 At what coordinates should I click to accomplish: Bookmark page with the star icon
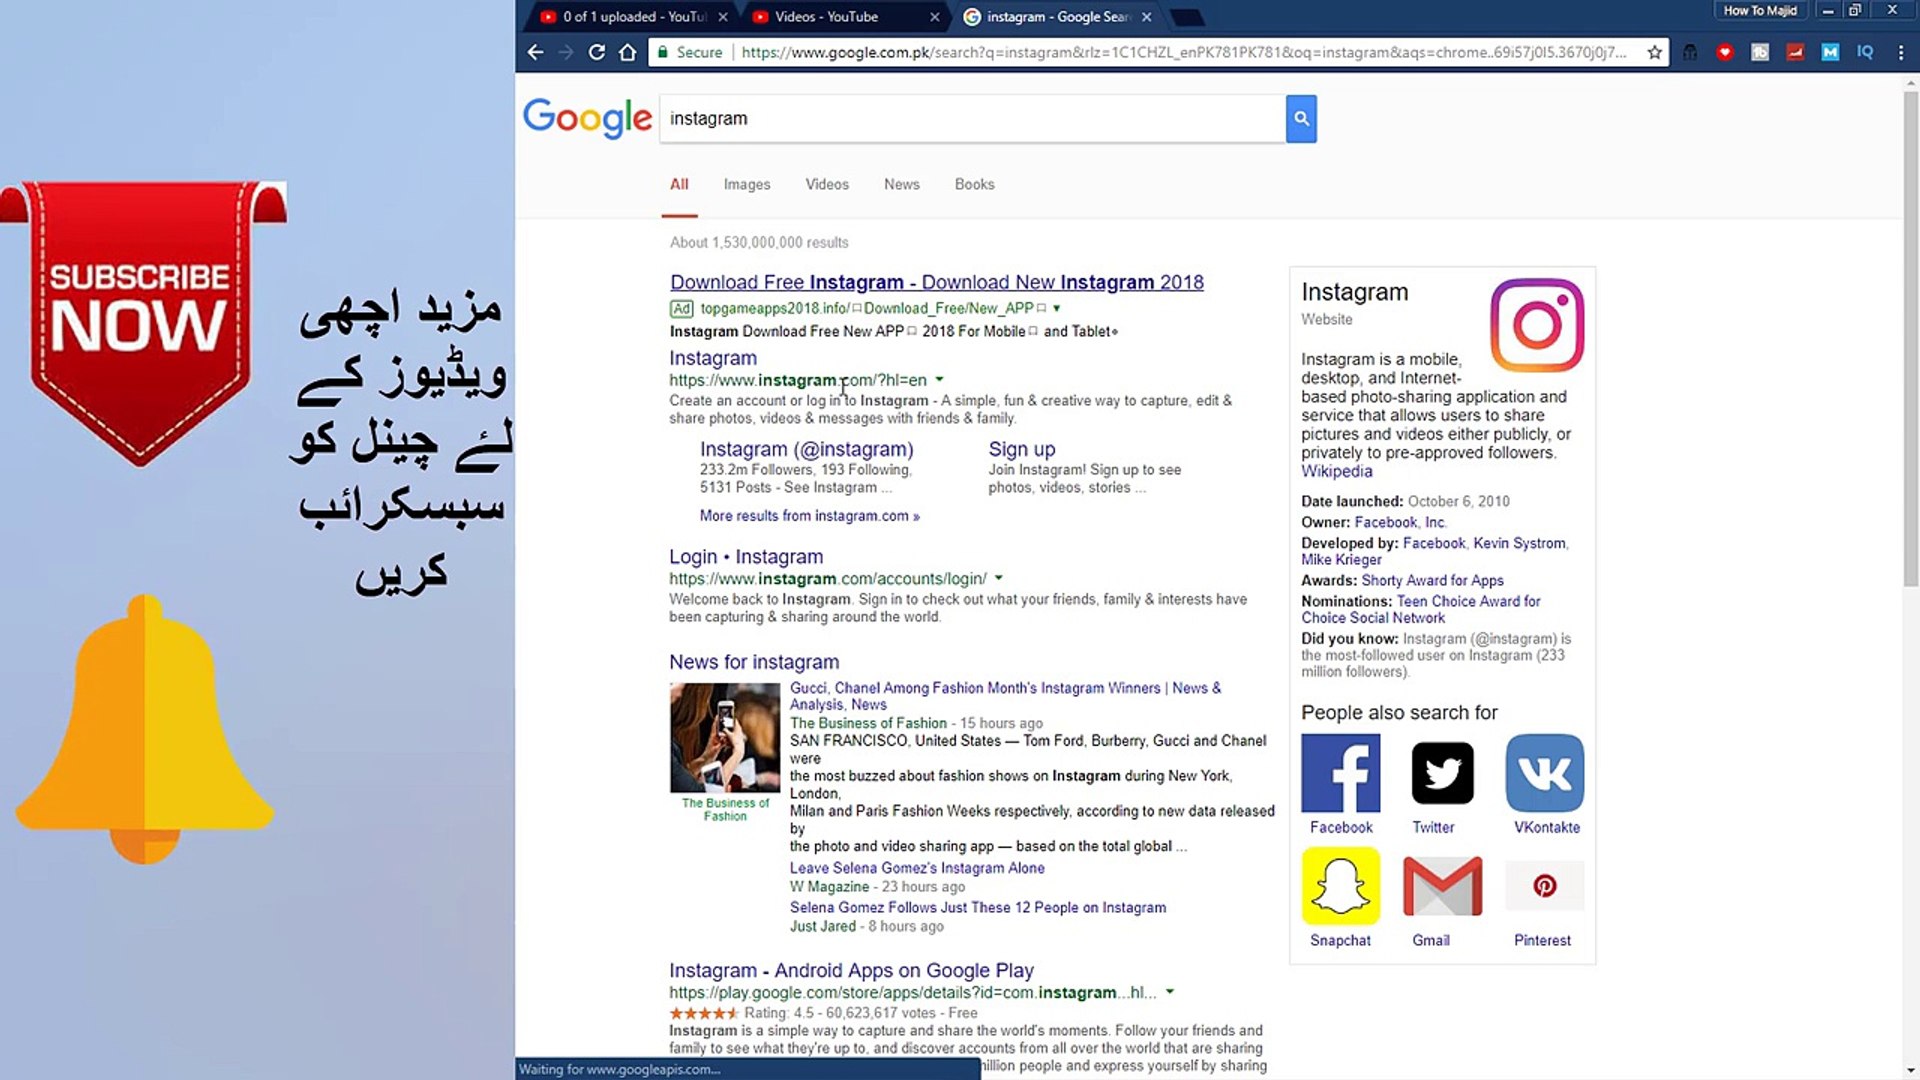[1654, 52]
